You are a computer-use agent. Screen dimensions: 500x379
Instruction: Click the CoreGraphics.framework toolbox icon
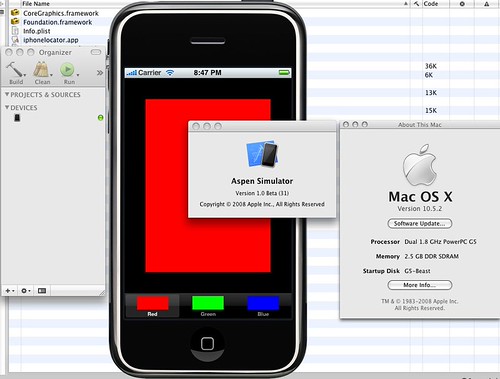(x=15, y=13)
